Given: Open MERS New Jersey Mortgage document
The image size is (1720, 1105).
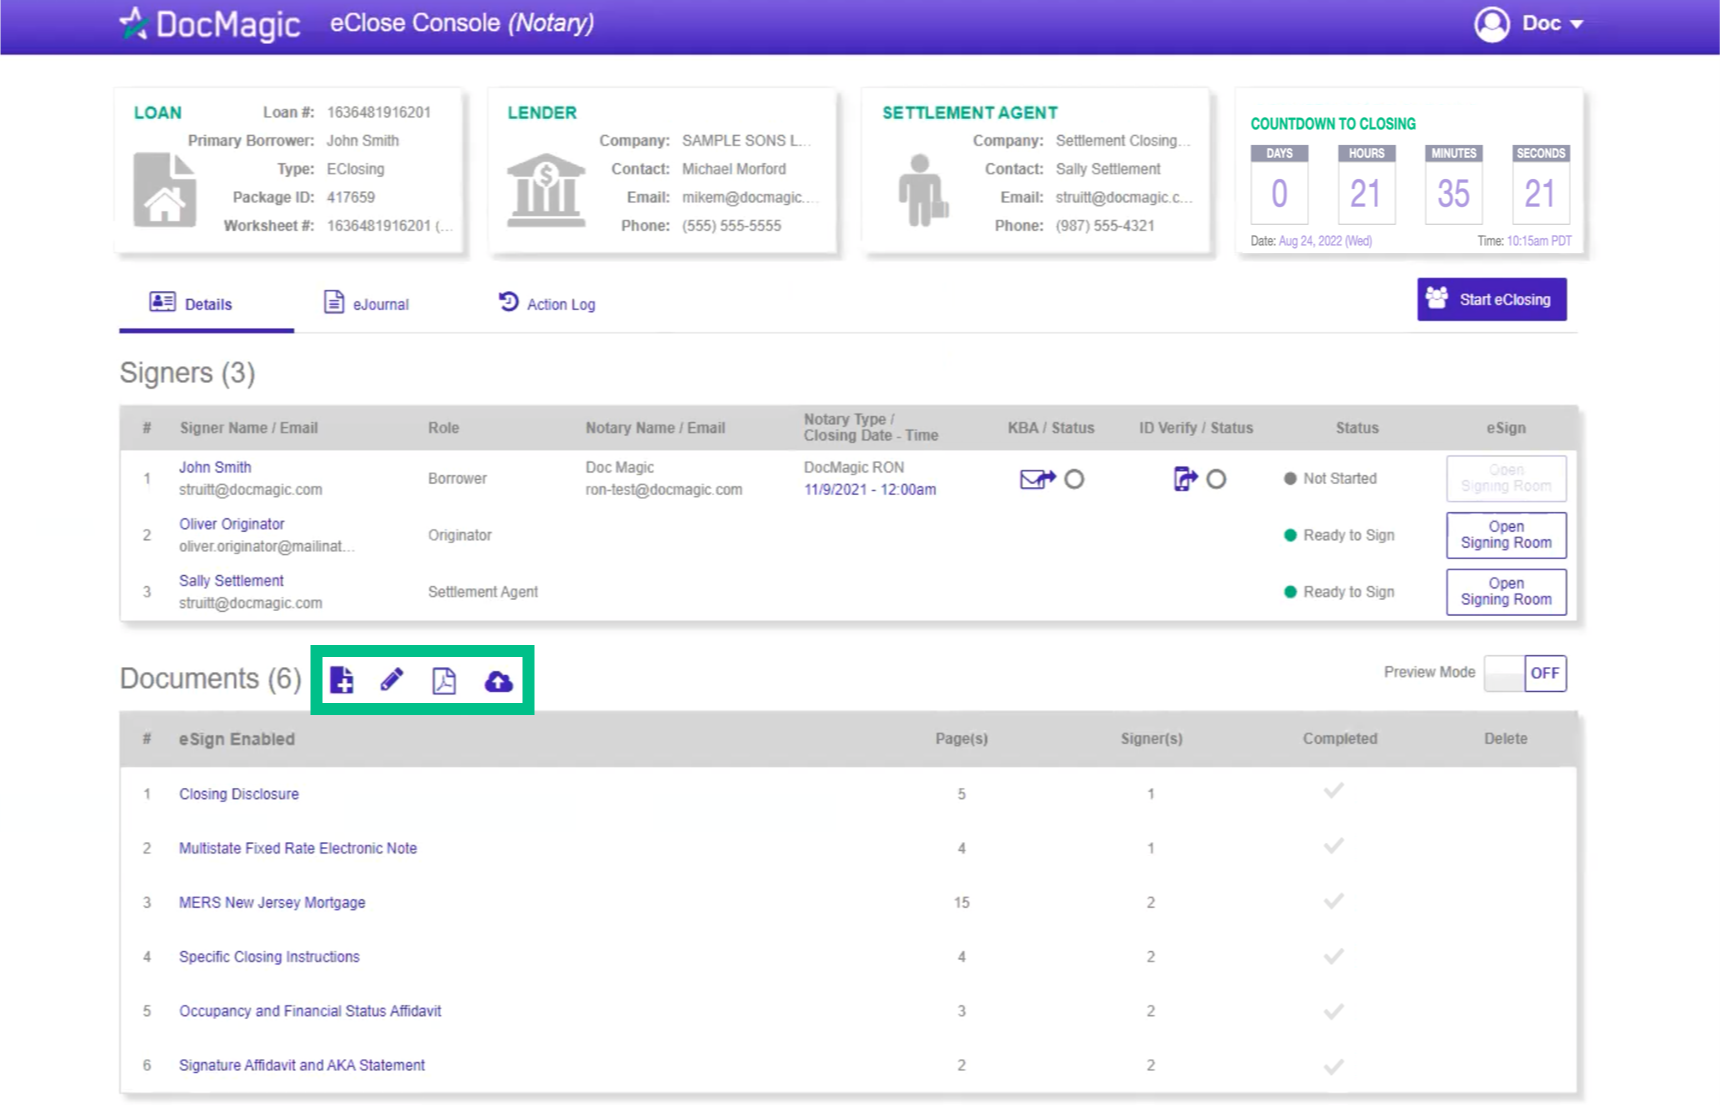Looking at the screenshot, I should click(x=272, y=902).
